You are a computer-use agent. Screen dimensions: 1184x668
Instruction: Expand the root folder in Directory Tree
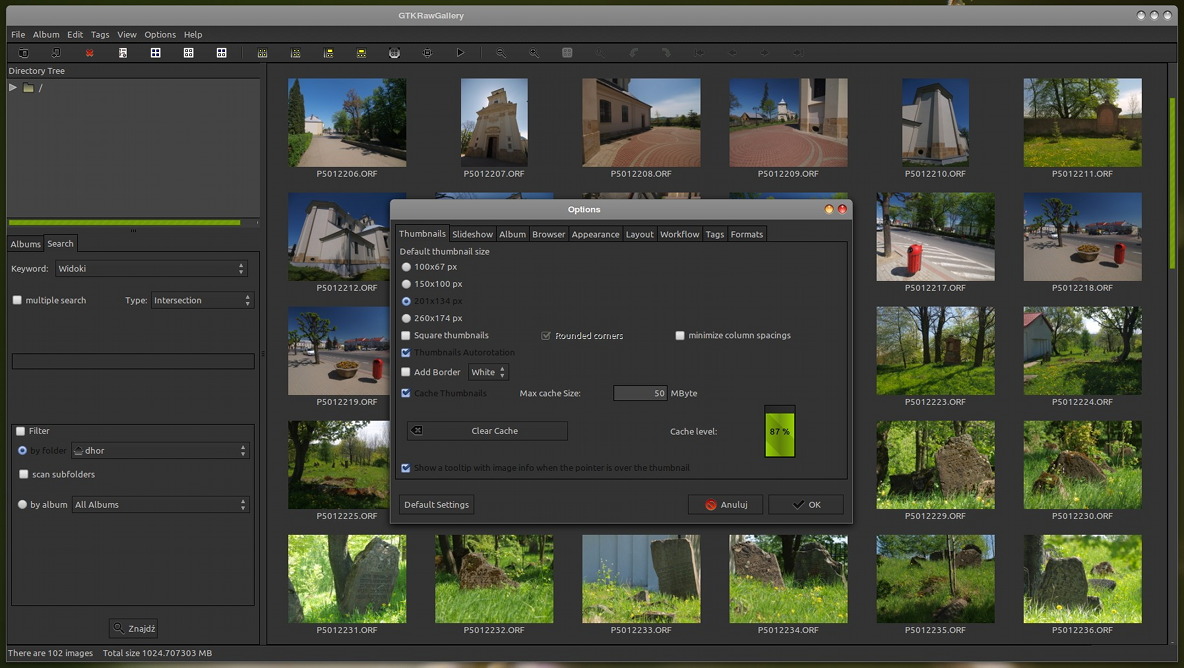point(13,88)
